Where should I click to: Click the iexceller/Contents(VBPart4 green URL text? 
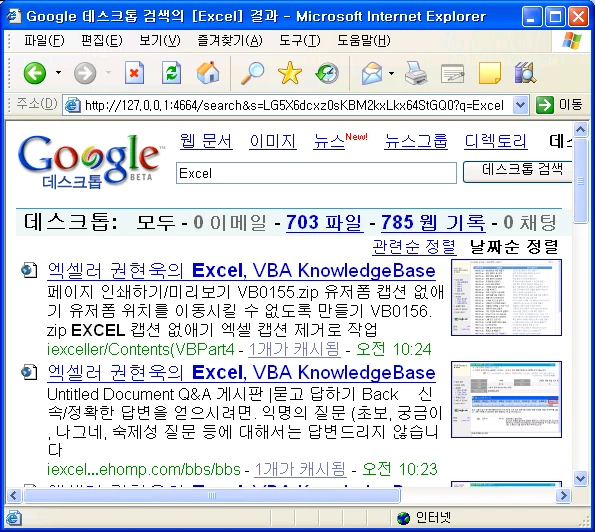(x=141, y=349)
